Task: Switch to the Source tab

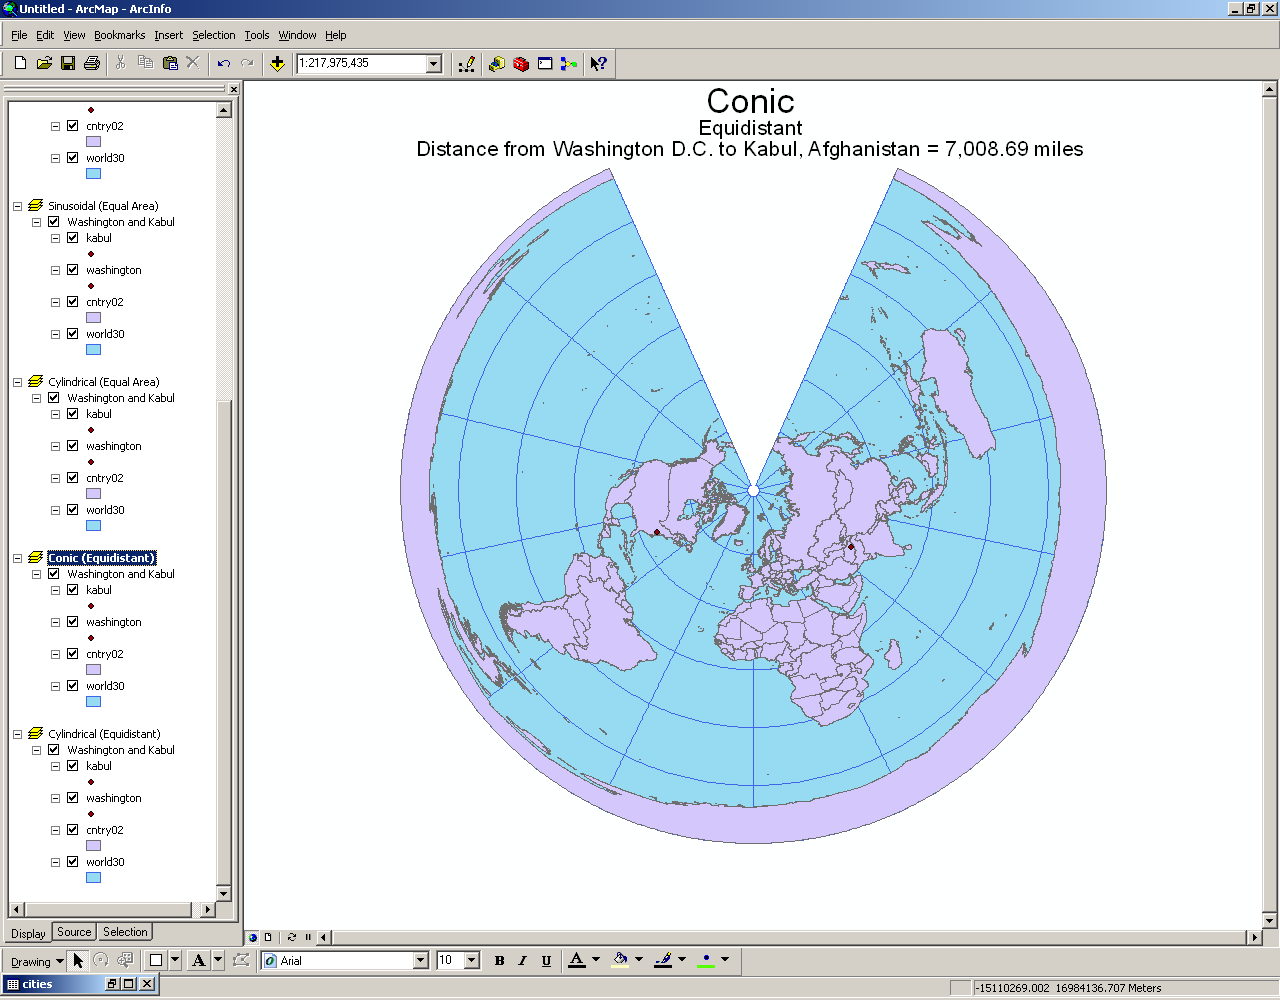Action: click(74, 932)
